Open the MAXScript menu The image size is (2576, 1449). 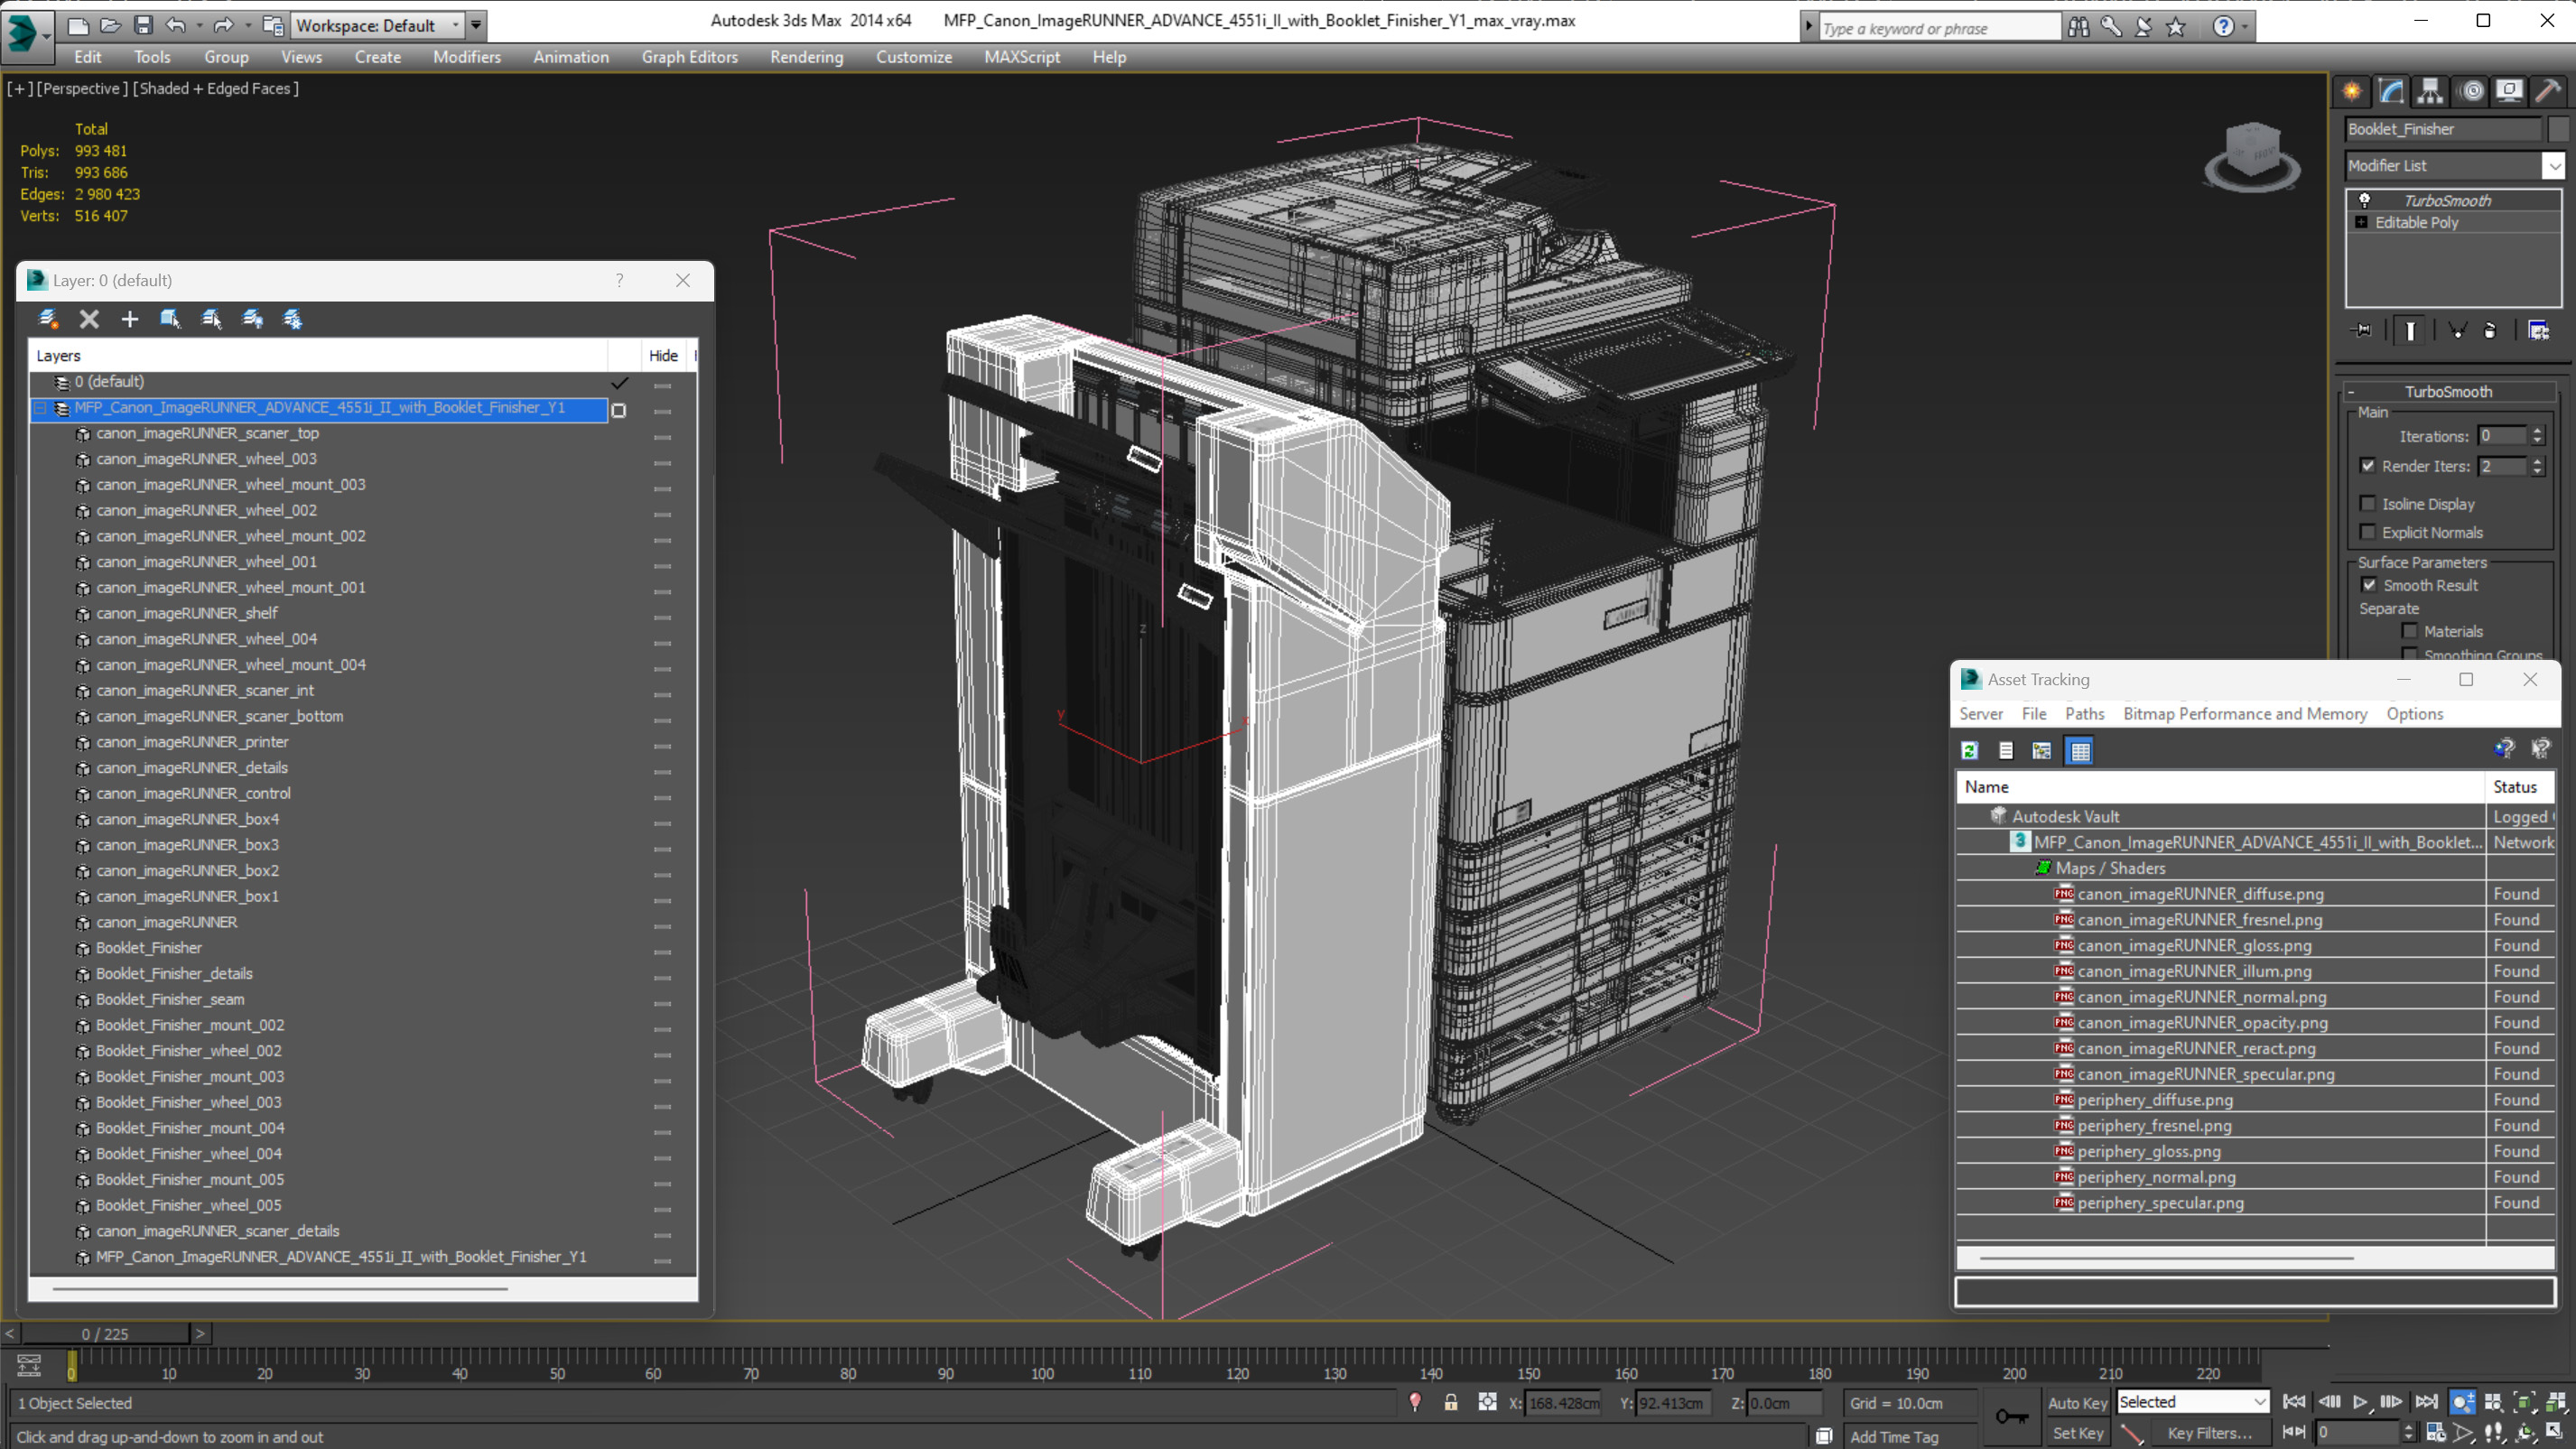1021,57
